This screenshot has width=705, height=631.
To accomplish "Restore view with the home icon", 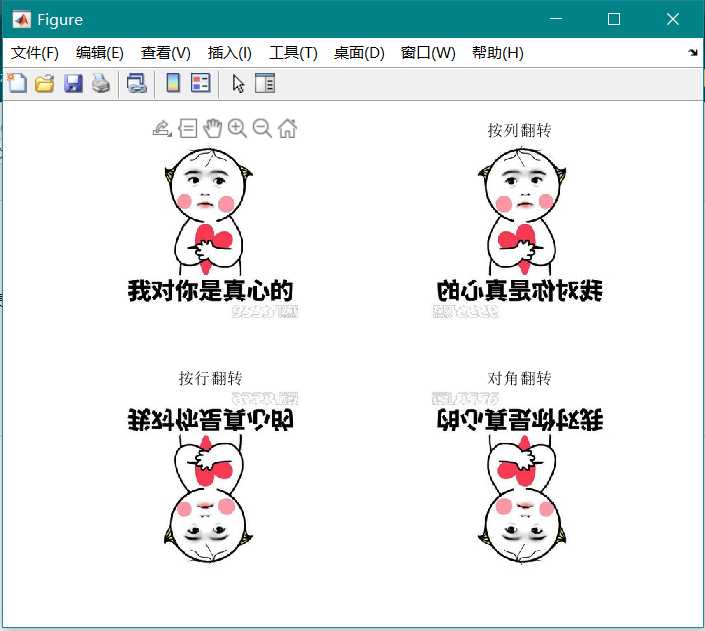I will click(288, 129).
